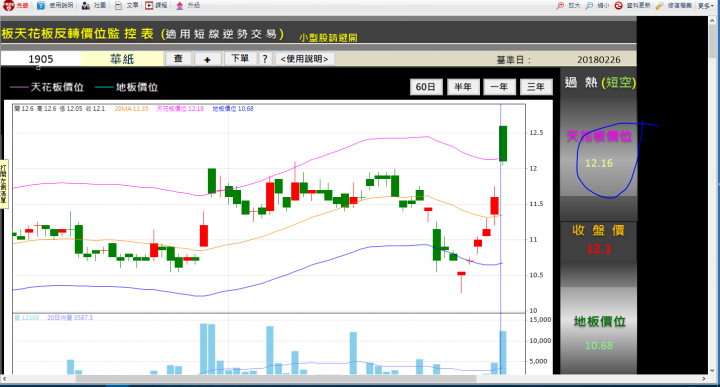
Task: Click the question mark button
Action: [265, 59]
